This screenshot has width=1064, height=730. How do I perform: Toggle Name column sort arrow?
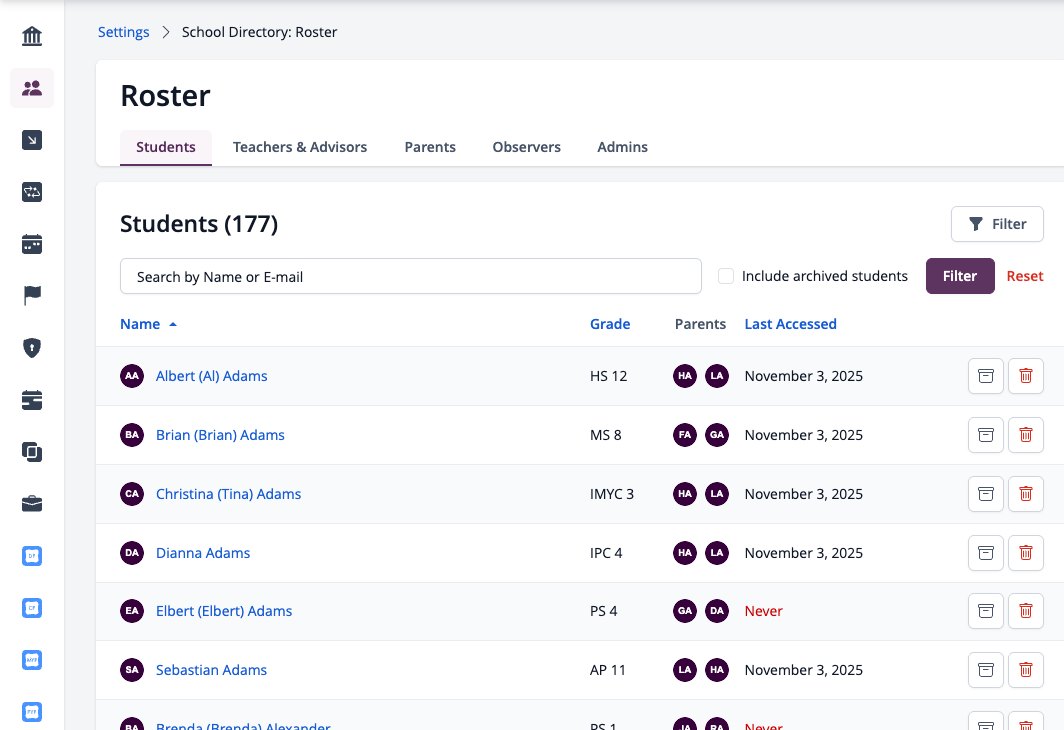[x=173, y=324]
